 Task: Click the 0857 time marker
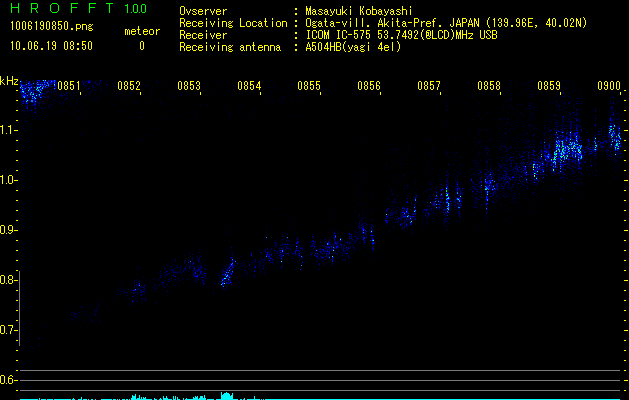(x=429, y=86)
